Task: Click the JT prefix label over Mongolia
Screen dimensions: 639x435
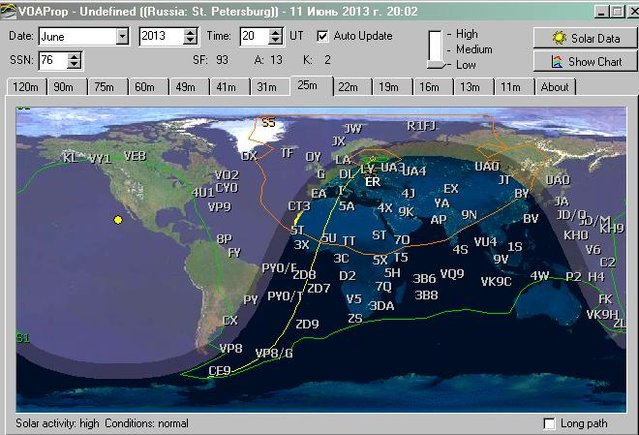Action: click(x=505, y=180)
